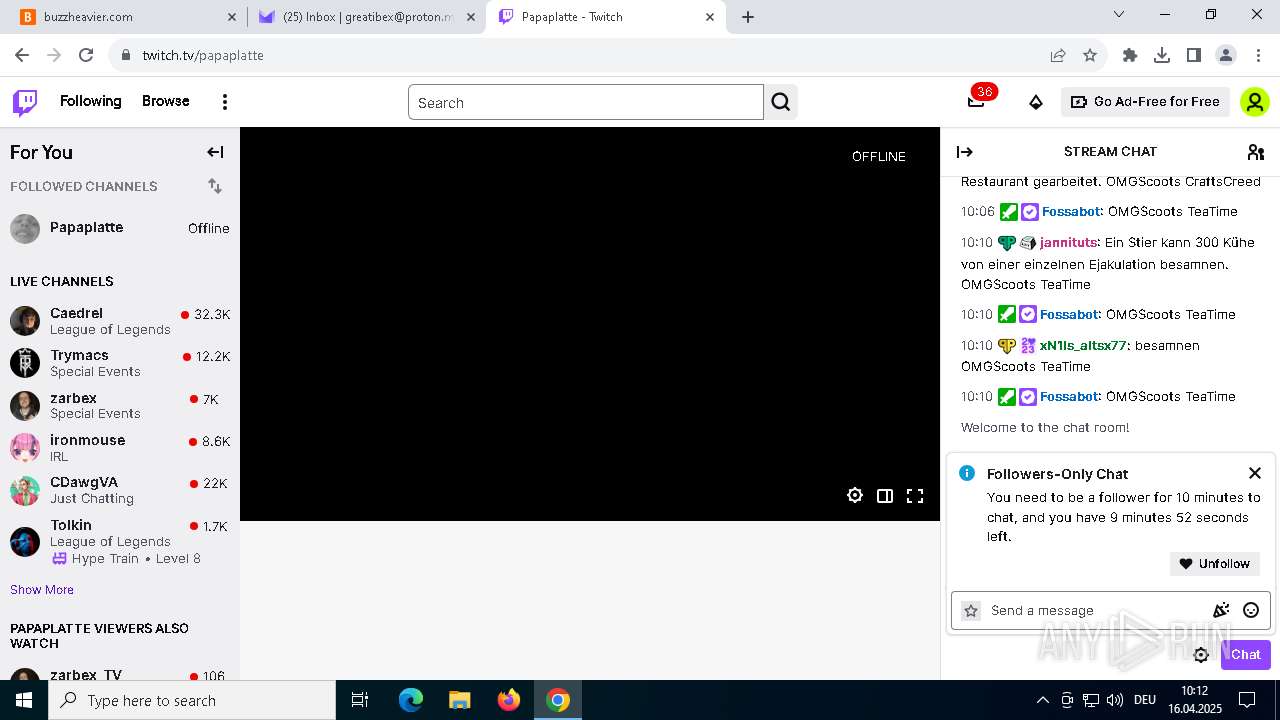Open the Windows notification center
This screenshot has width=1280, height=720.
(x=1247, y=700)
